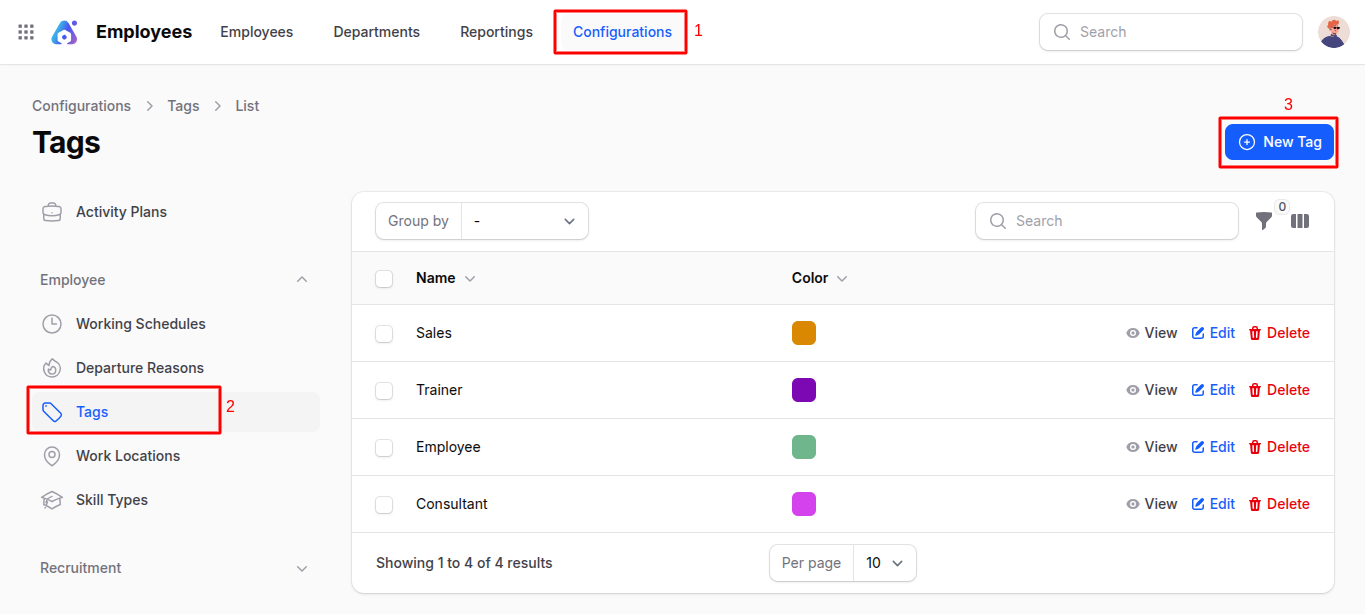
Task: Open Skill Types configuration
Action: pyautogui.click(x=112, y=499)
